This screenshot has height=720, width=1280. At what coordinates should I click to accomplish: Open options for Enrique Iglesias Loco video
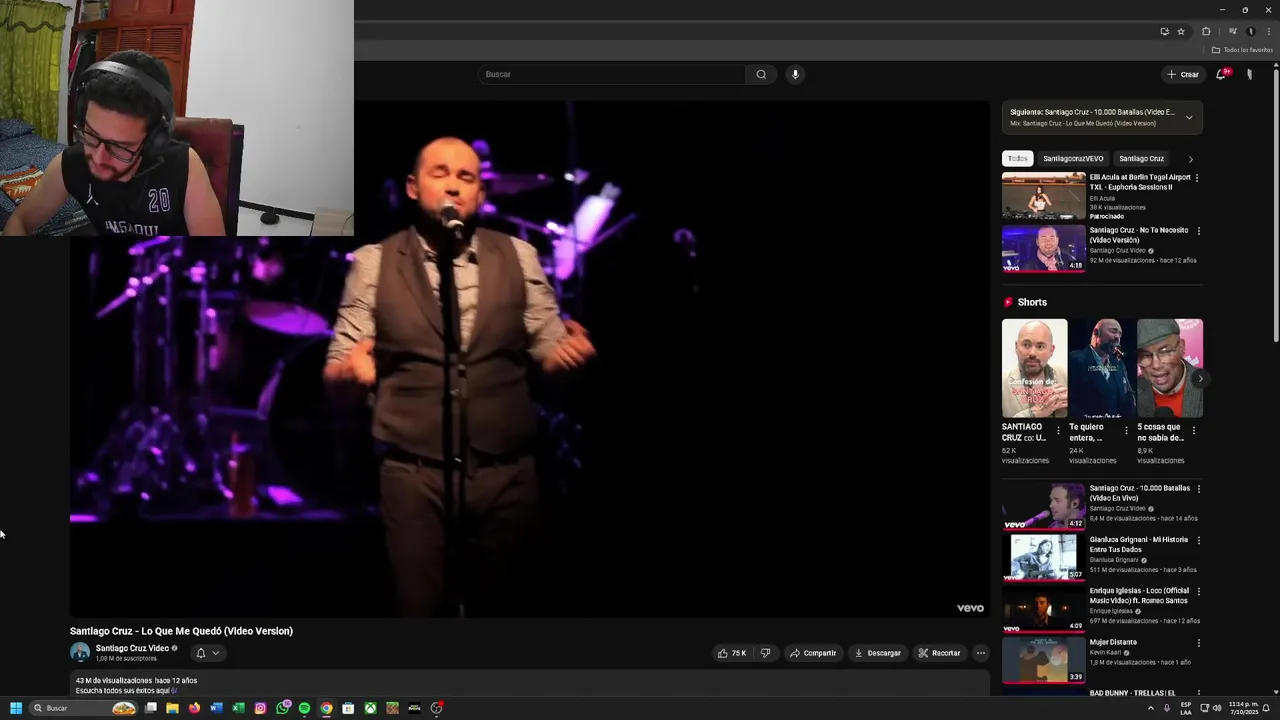tap(1198, 592)
